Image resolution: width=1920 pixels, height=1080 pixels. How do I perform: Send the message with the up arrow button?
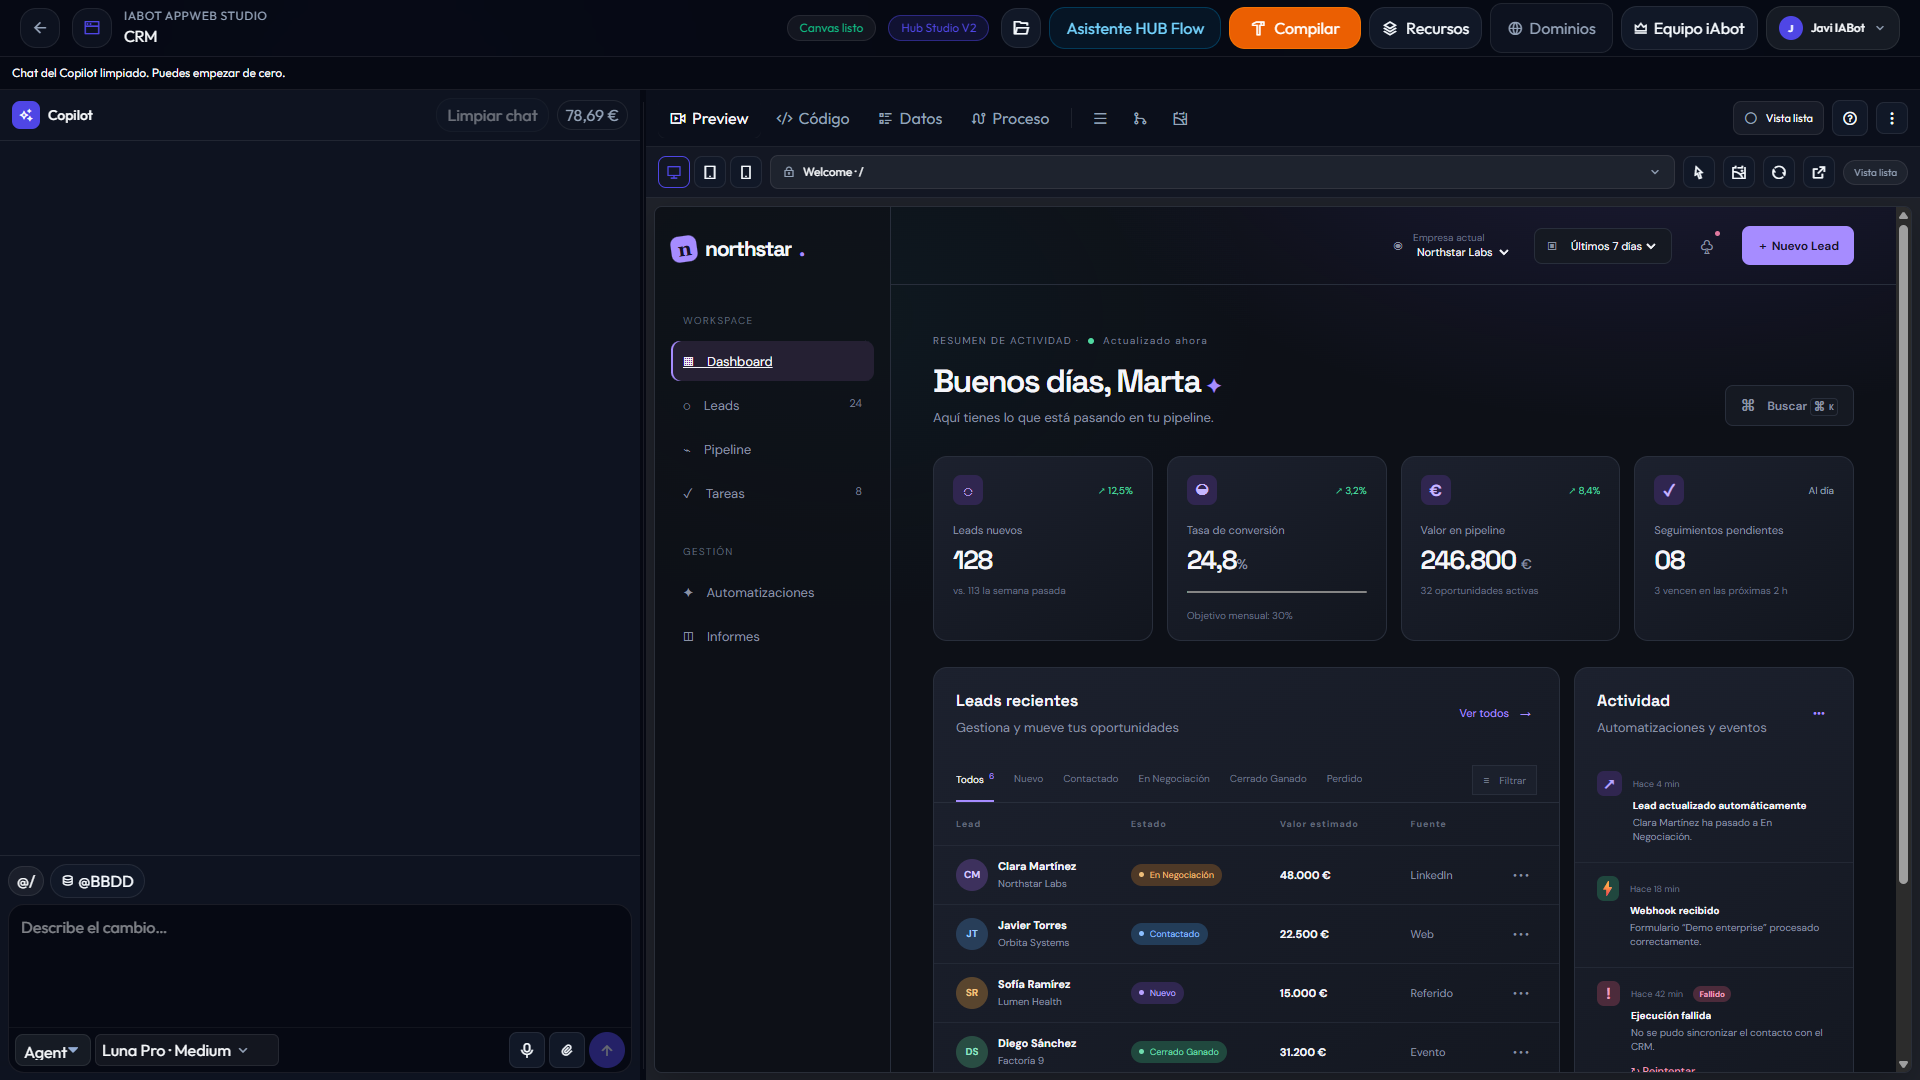coord(607,1050)
